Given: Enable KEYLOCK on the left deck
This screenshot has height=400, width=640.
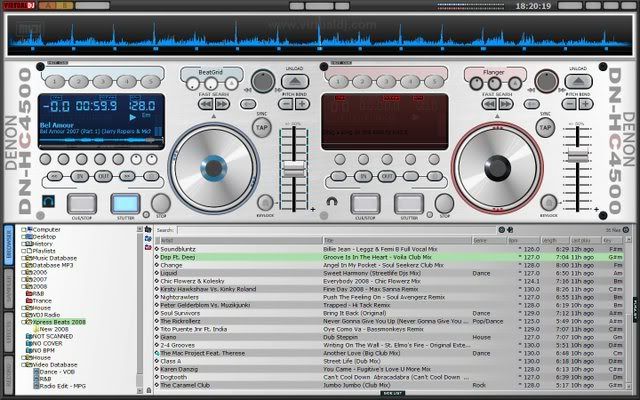Looking at the screenshot, I should coord(265,202).
